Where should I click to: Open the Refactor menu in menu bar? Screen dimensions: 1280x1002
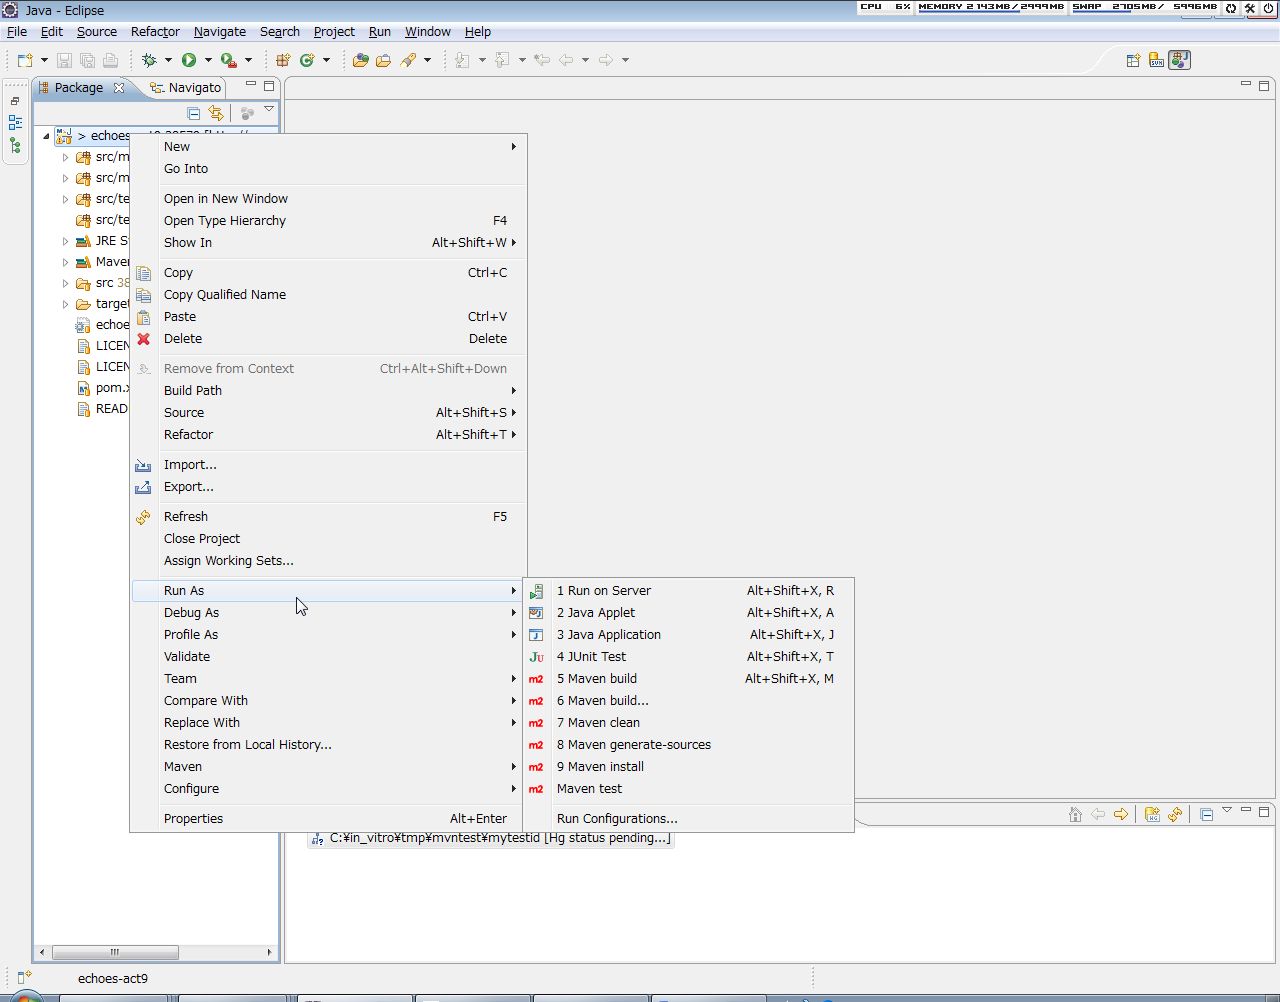pyautogui.click(x=155, y=32)
